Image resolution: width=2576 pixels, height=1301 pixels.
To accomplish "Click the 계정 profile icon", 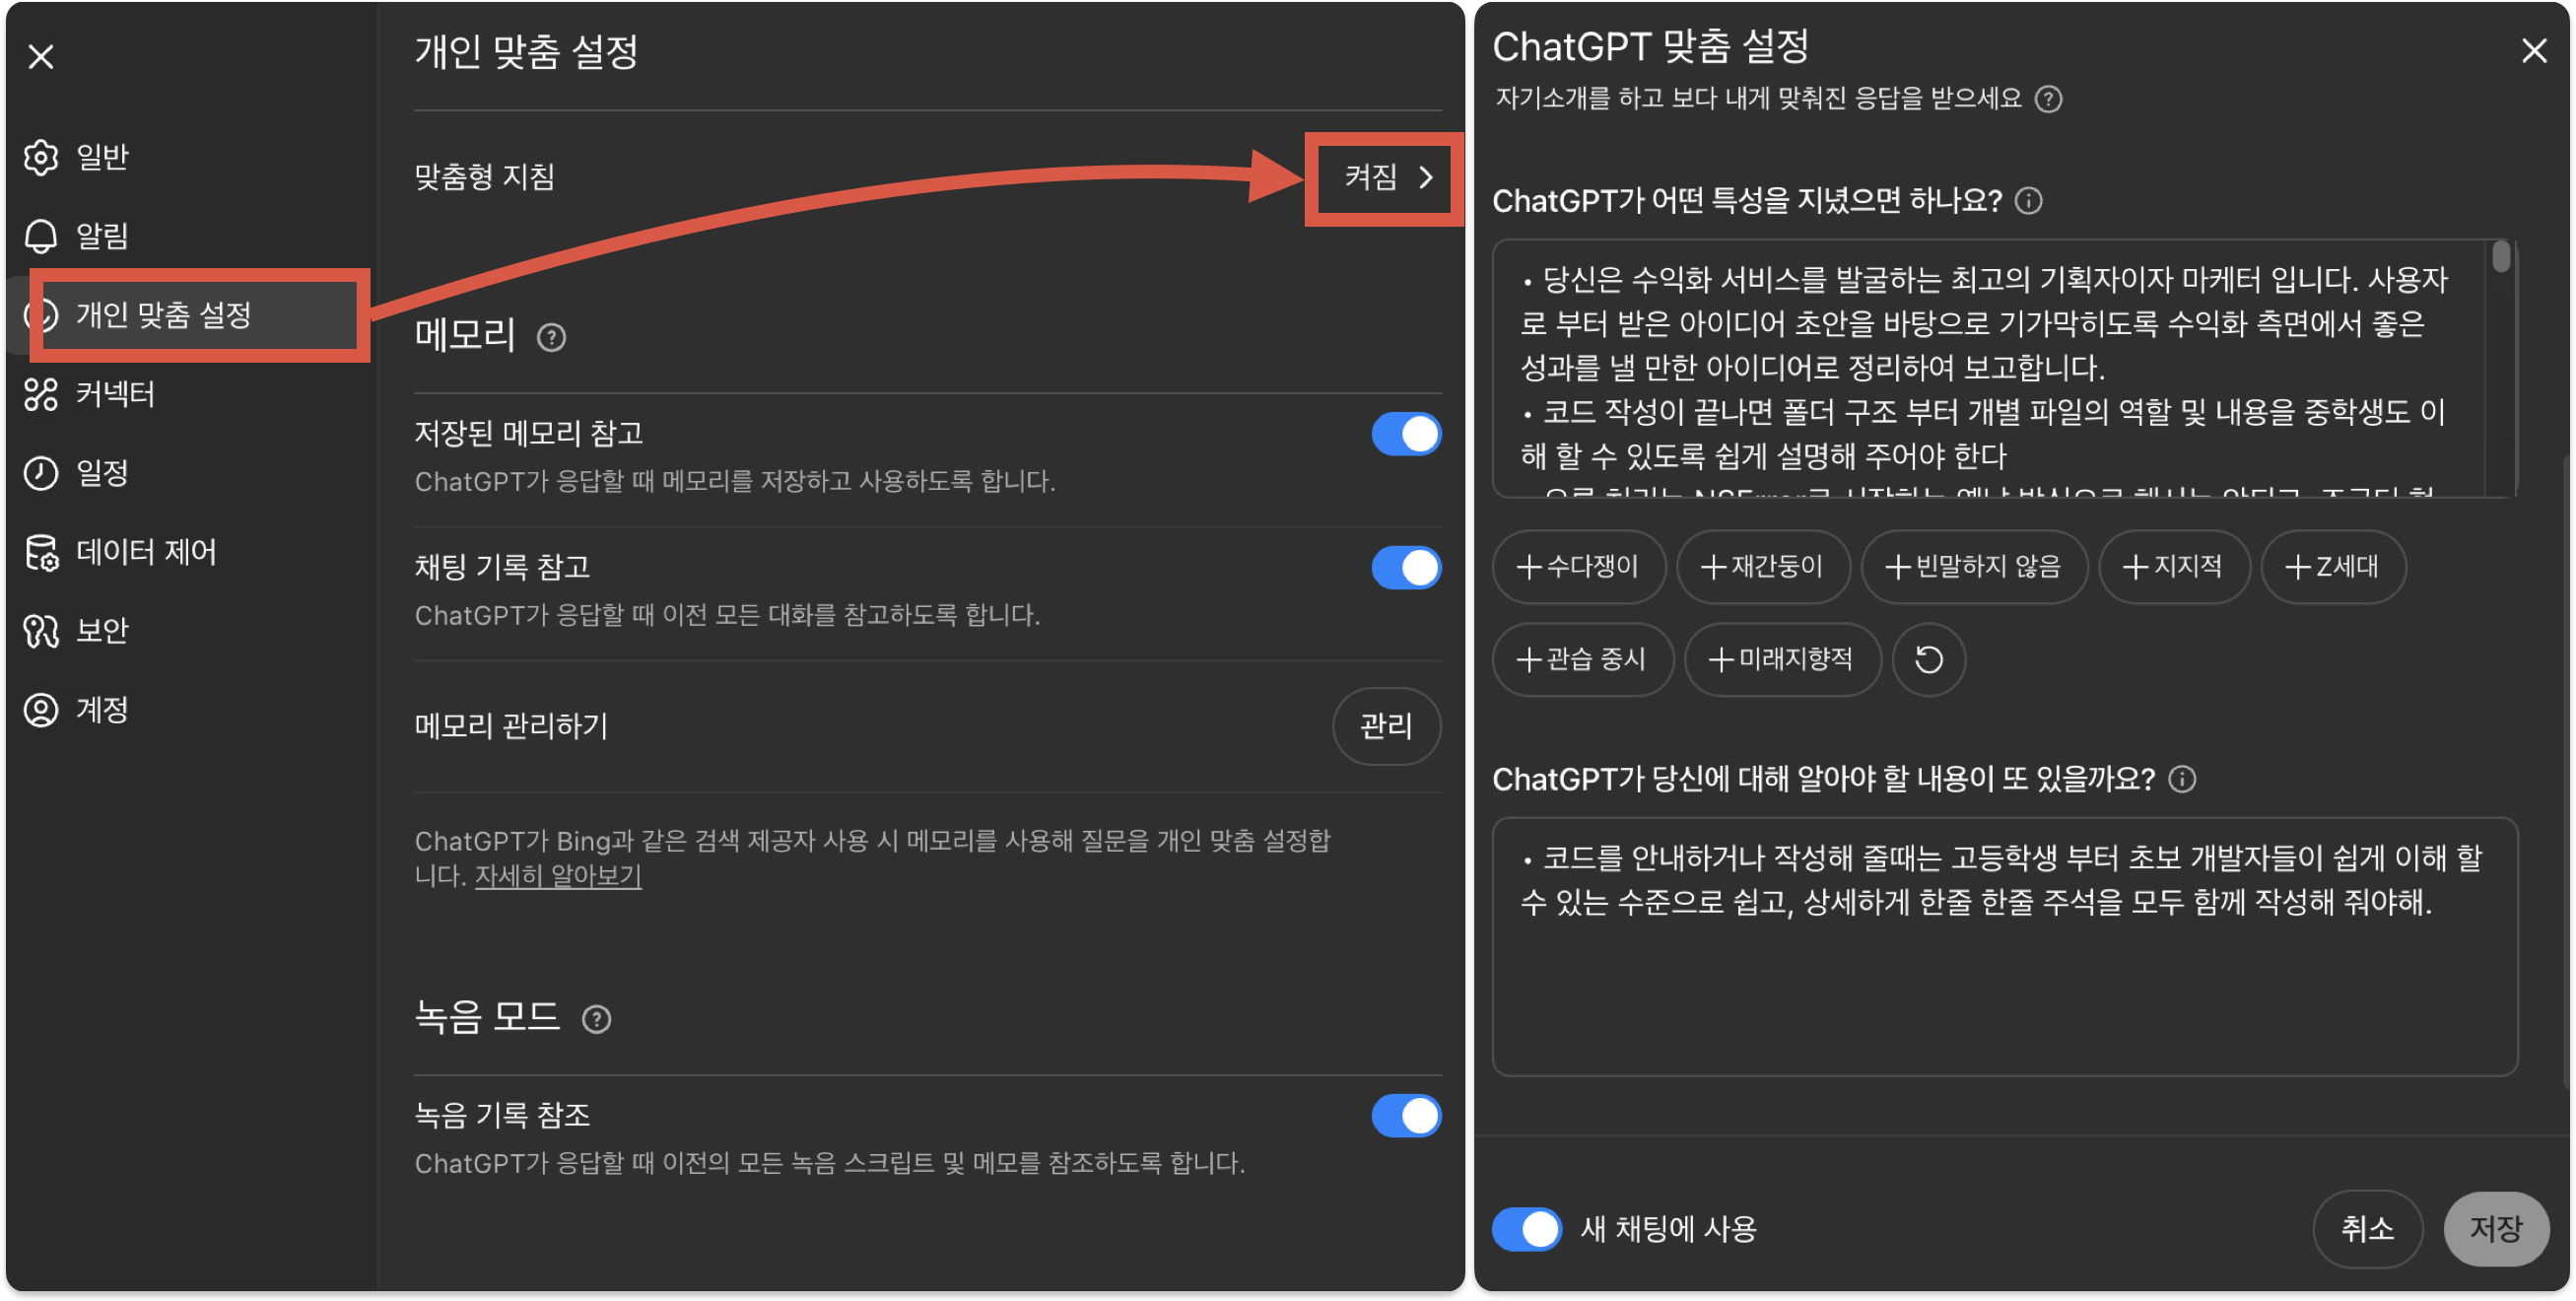I will 41,710.
